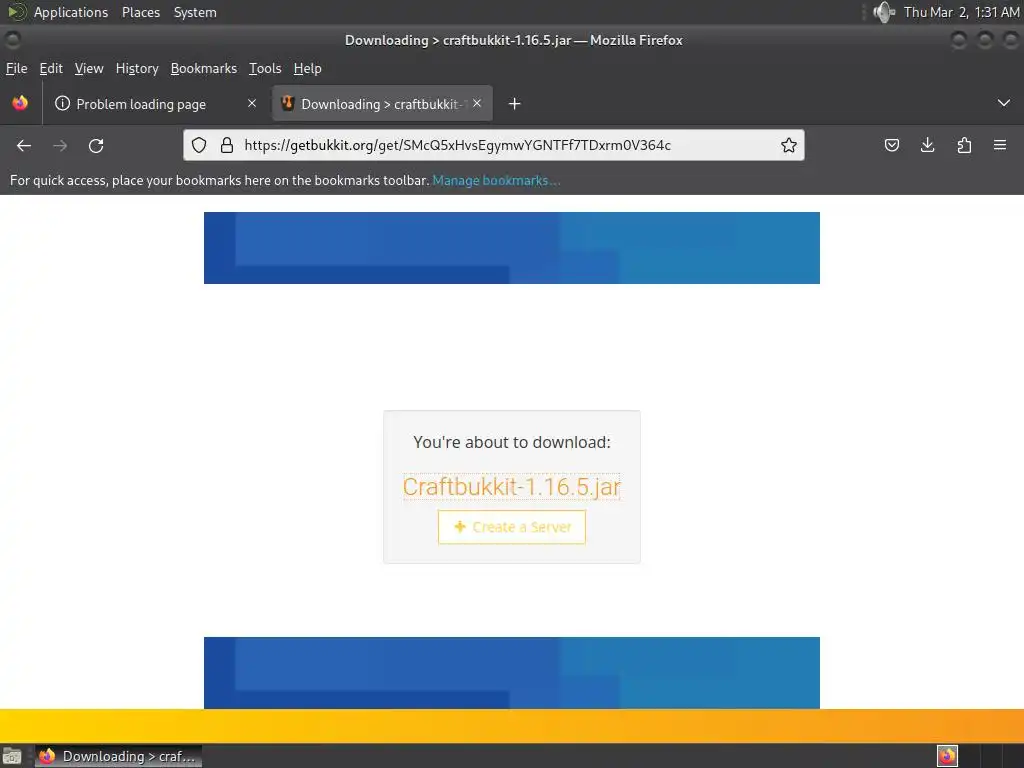Open Firefox hamburger application menu

(1000, 145)
